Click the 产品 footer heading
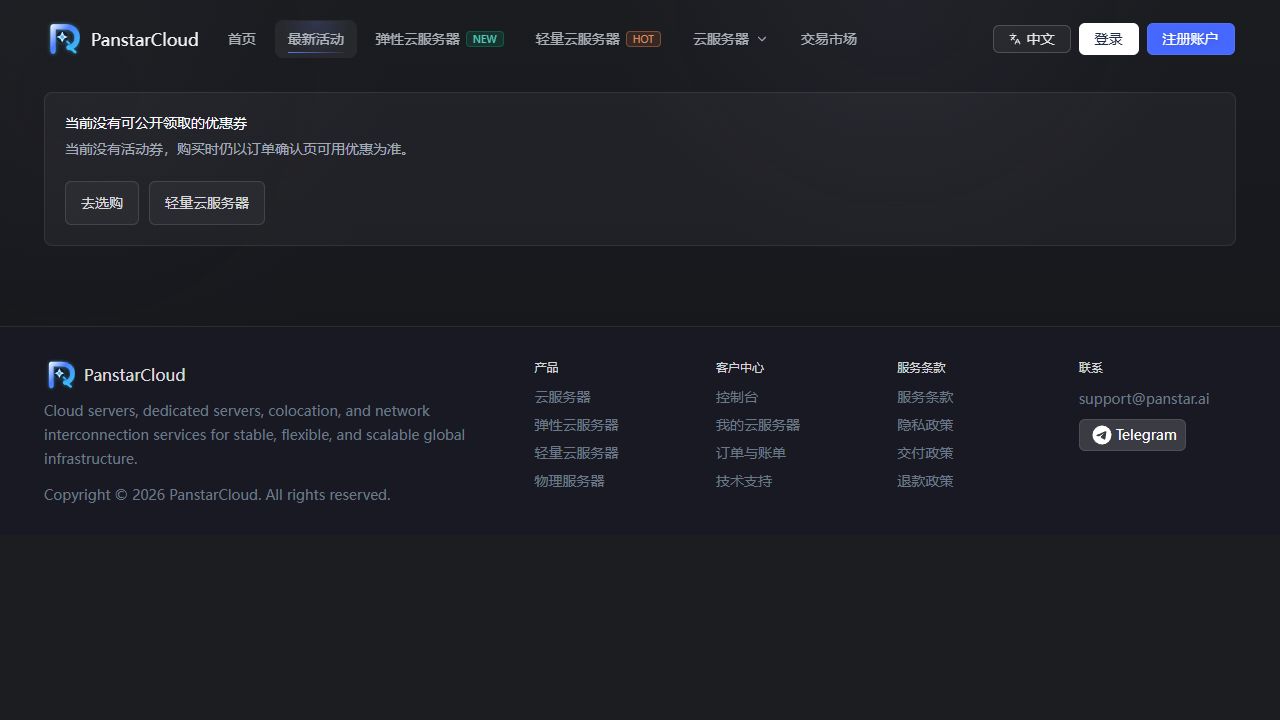1280x720 pixels. pos(546,368)
